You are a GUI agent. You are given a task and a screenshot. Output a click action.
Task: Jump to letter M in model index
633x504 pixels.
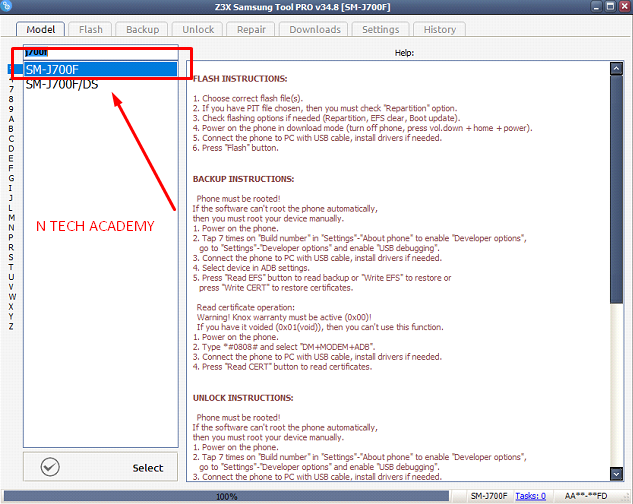click(x=11, y=218)
